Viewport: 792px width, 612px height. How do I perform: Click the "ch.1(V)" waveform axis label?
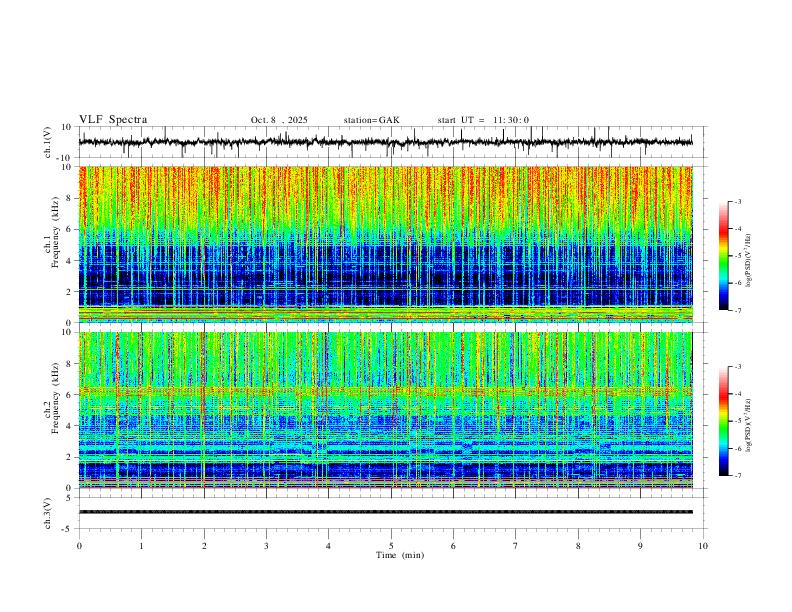(x=47, y=142)
